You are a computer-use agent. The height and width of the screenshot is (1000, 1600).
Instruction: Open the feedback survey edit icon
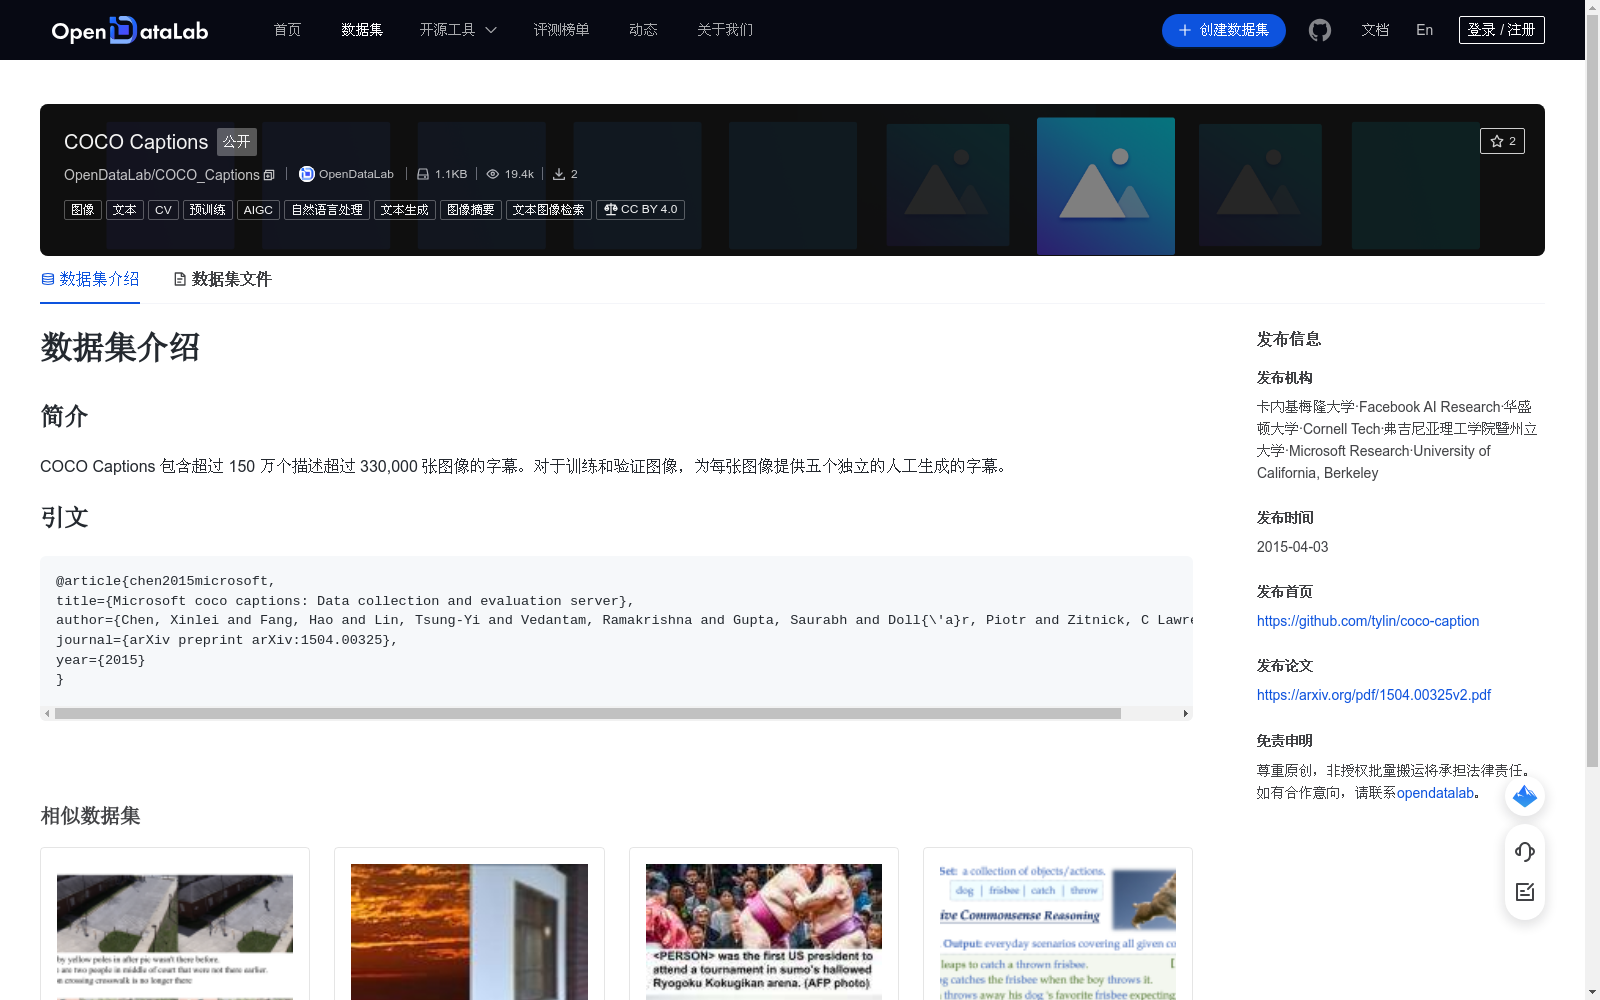pyautogui.click(x=1524, y=892)
